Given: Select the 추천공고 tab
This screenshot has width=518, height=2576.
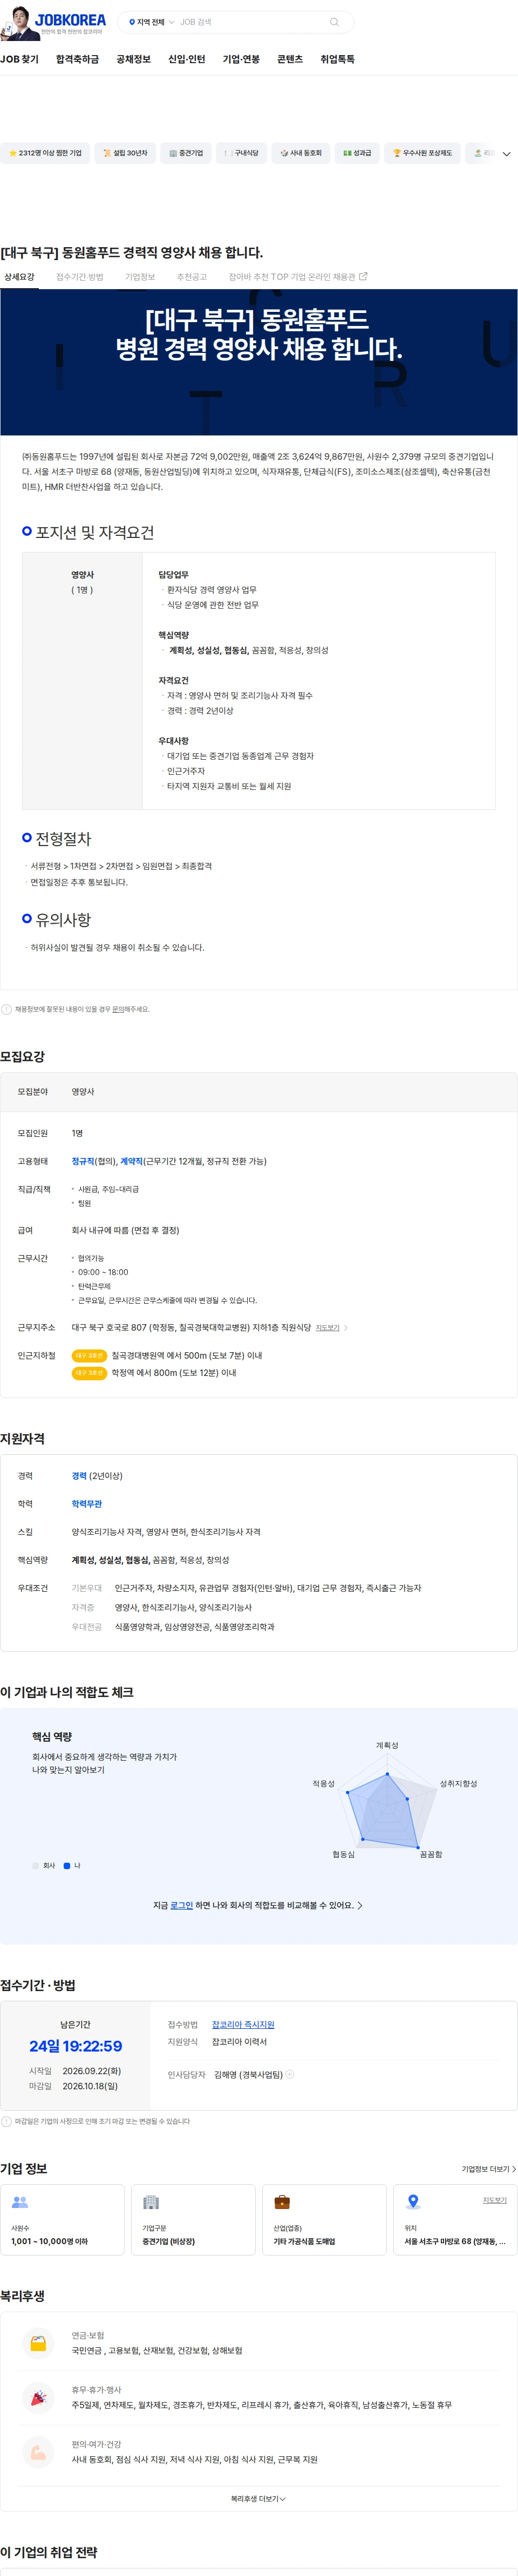Looking at the screenshot, I should click(x=192, y=277).
